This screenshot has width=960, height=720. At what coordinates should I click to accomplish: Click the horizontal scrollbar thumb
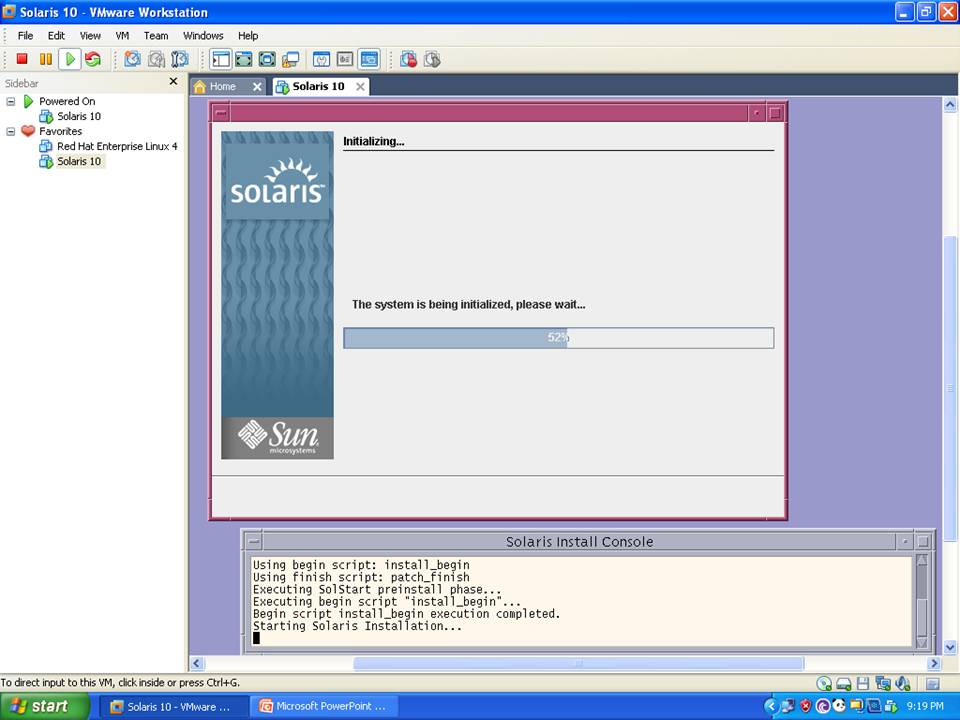[x=579, y=663]
